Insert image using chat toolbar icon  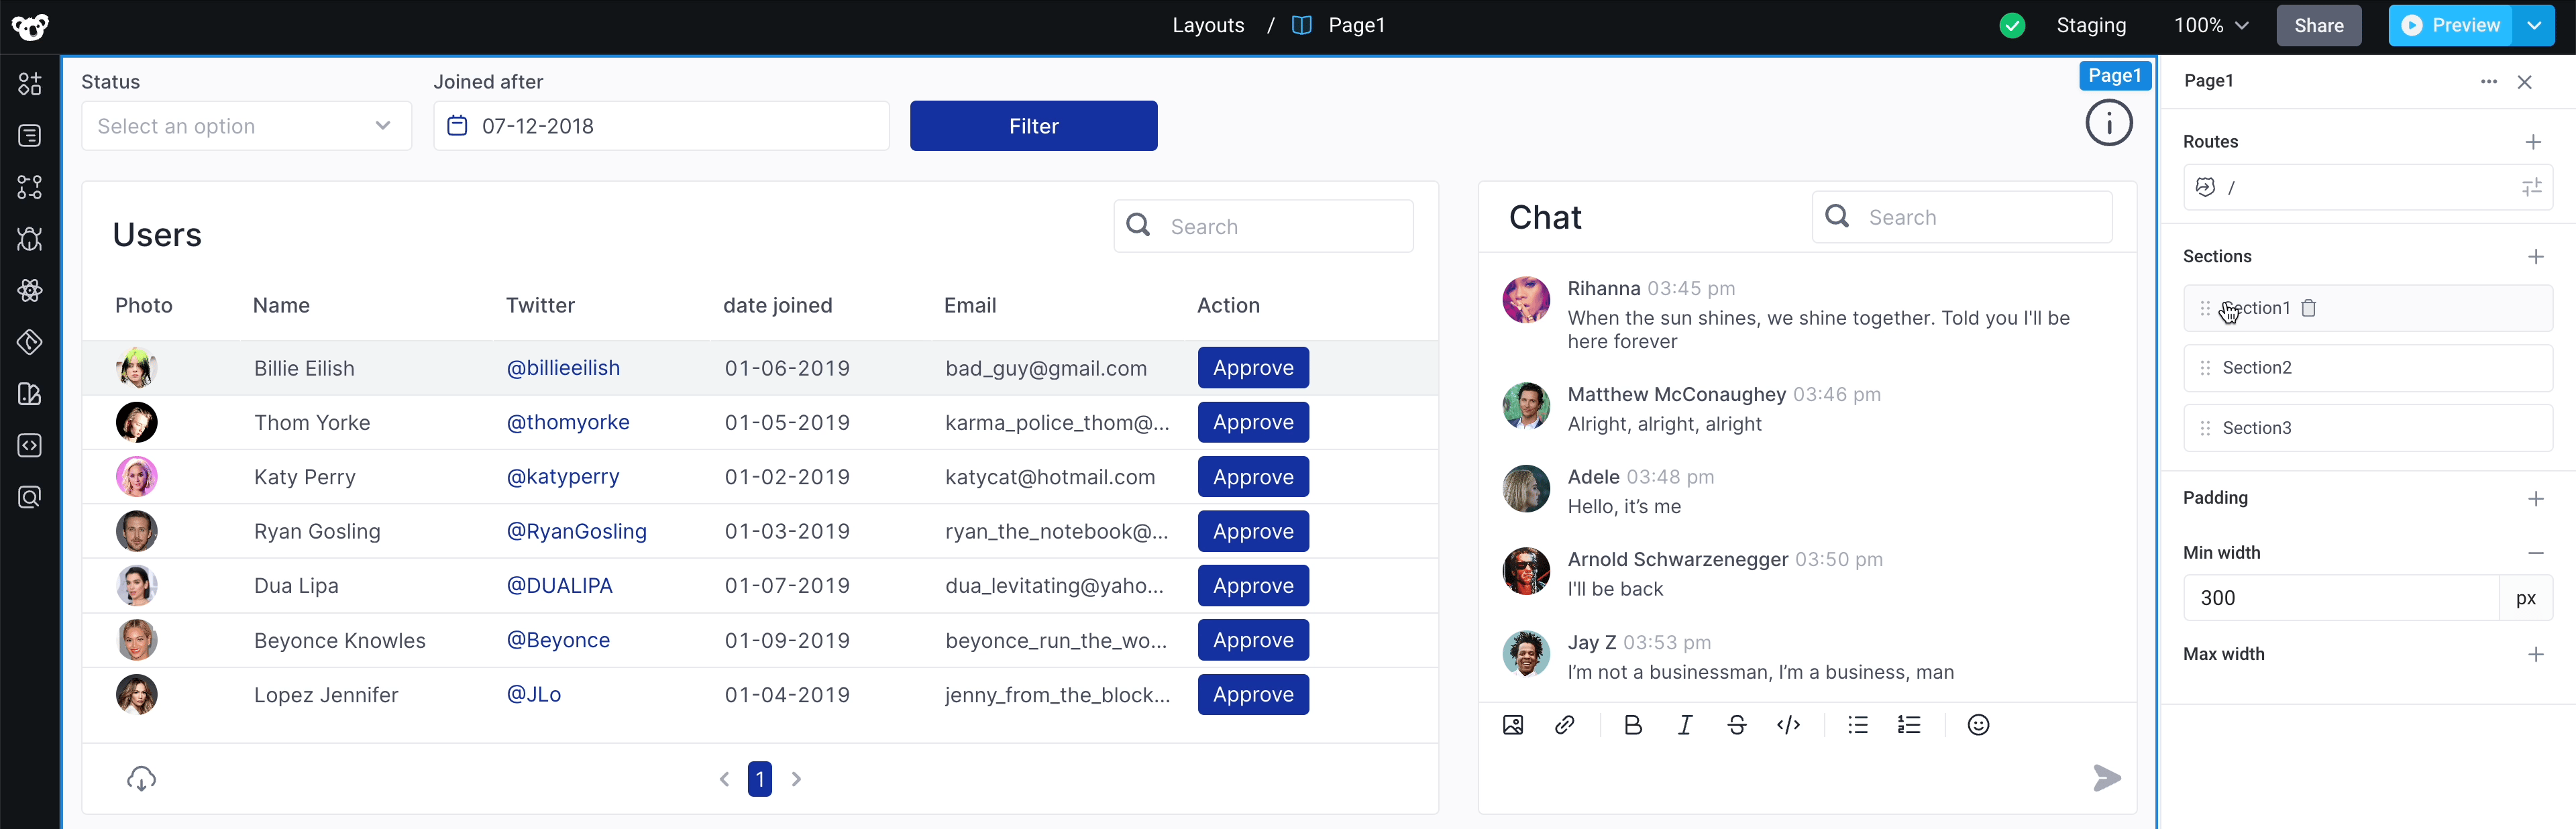point(1513,725)
